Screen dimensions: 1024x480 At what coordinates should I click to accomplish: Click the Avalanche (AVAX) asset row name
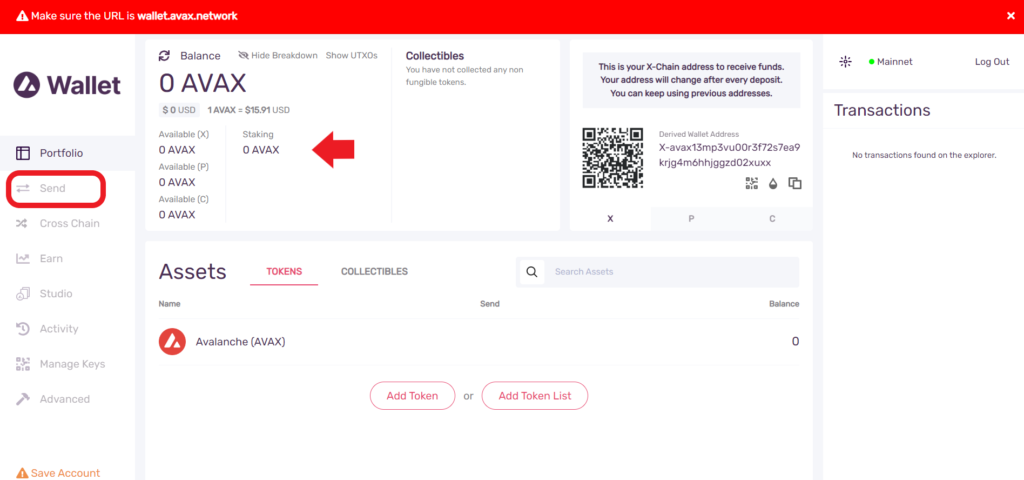coord(240,342)
